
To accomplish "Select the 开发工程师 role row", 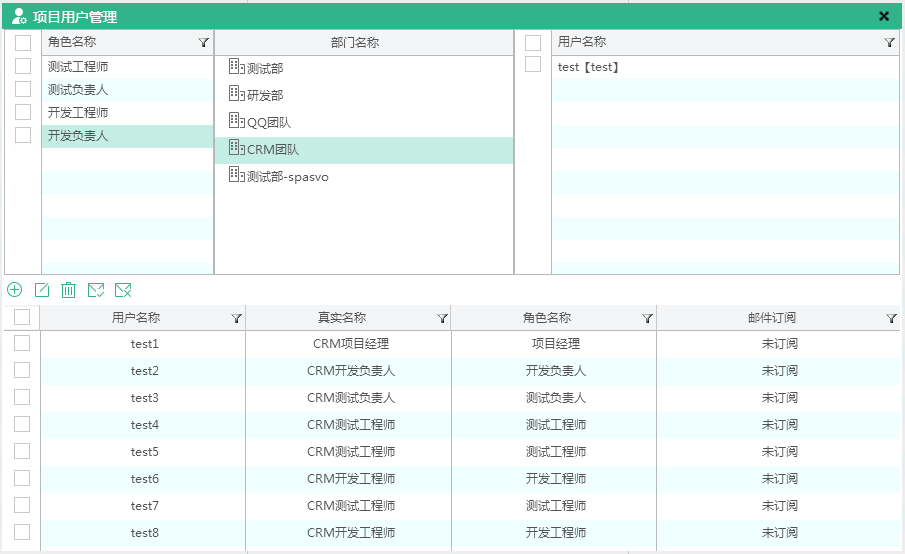I will coord(78,113).
